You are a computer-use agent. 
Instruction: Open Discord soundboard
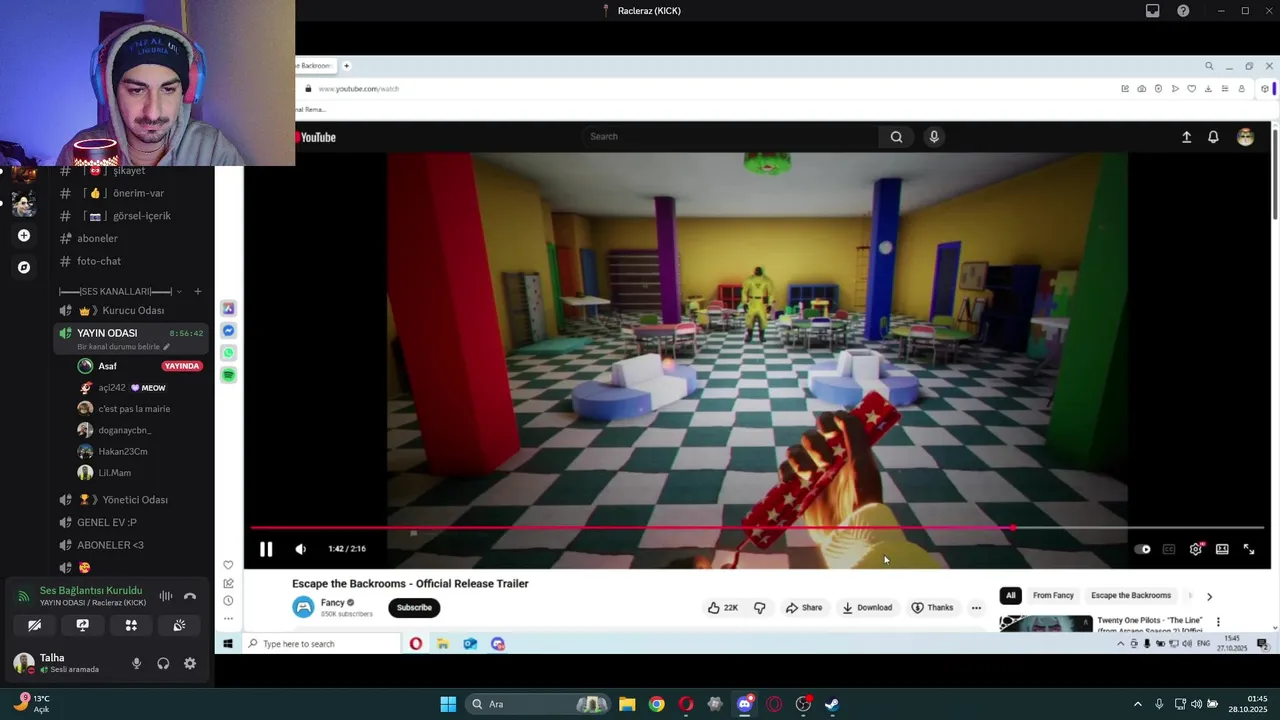(x=179, y=625)
